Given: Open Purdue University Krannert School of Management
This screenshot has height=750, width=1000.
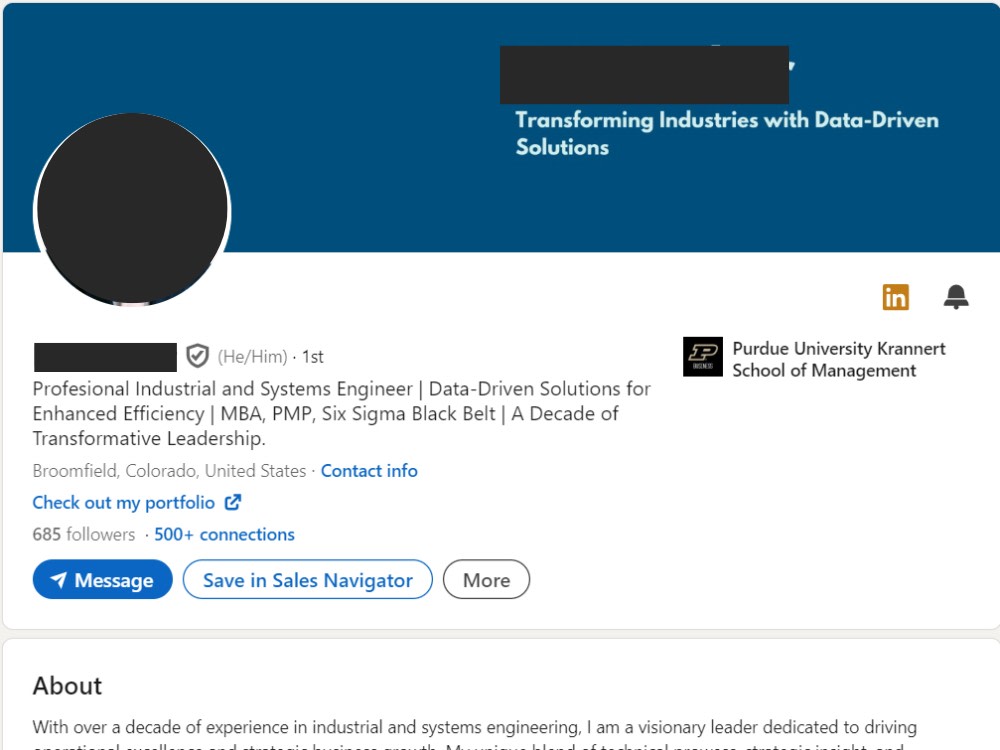Looking at the screenshot, I should pos(839,360).
